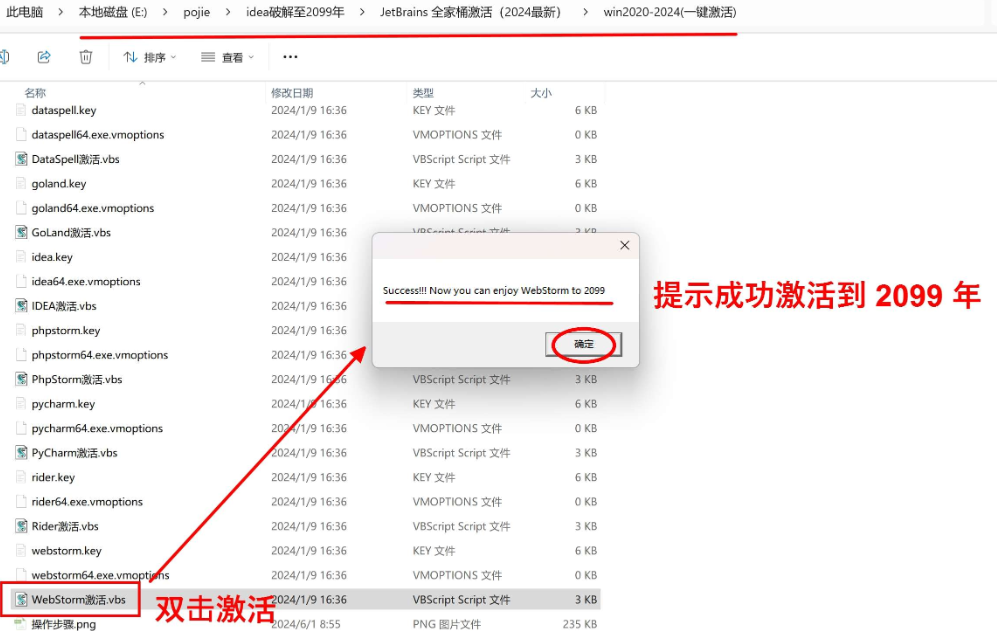Click the icon beside pycharm64.exe.vmoptions
This screenshot has width=997, height=631.
pyautogui.click(x=21, y=429)
